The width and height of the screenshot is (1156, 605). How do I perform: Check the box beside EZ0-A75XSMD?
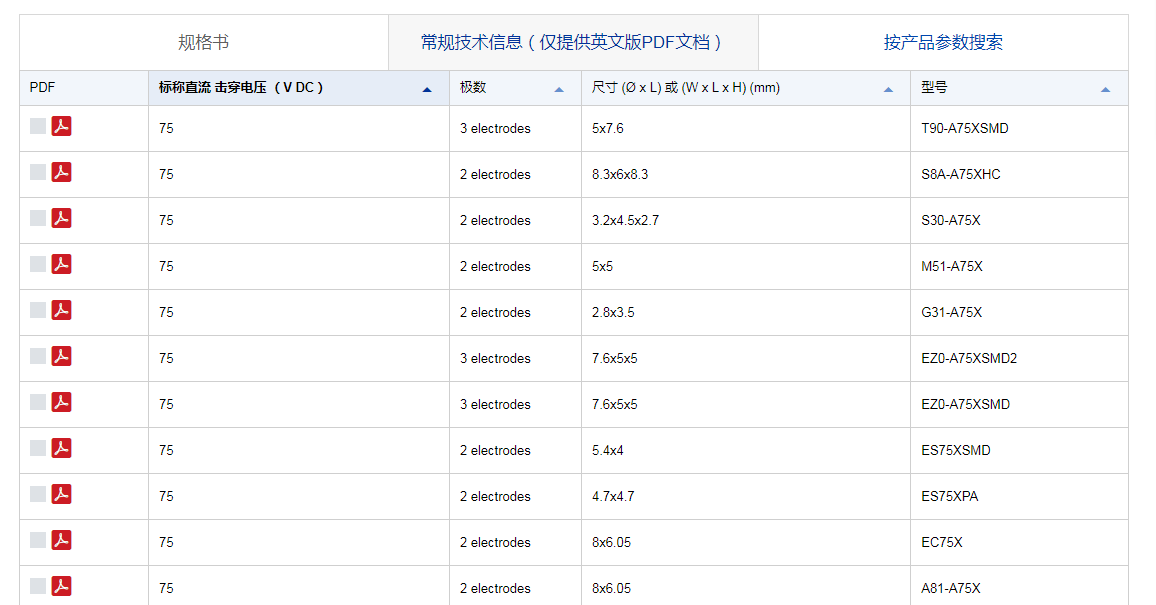(x=38, y=402)
